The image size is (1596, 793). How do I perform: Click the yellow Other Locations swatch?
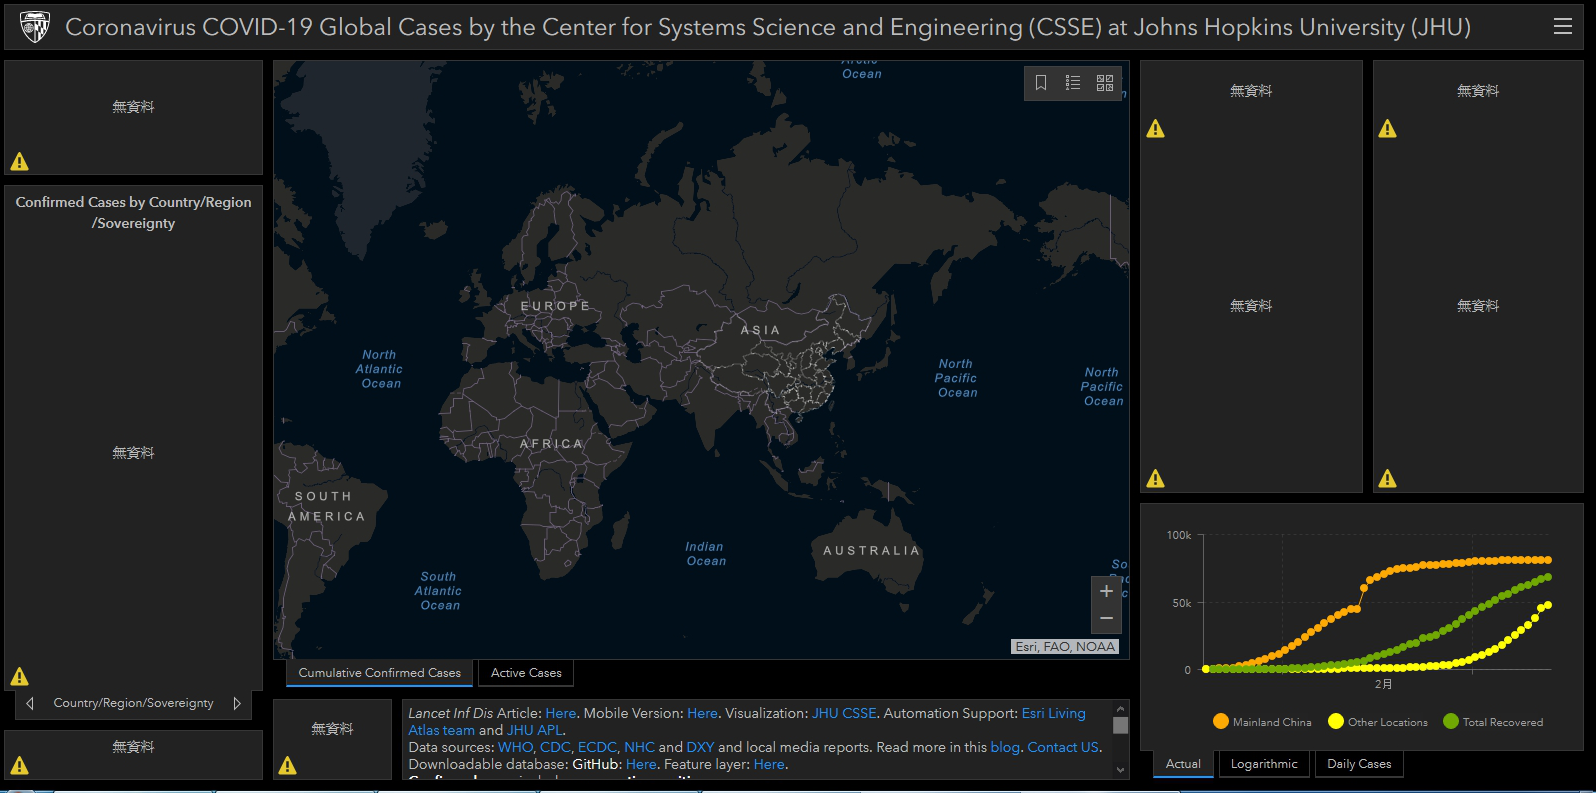(x=1336, y=721)
